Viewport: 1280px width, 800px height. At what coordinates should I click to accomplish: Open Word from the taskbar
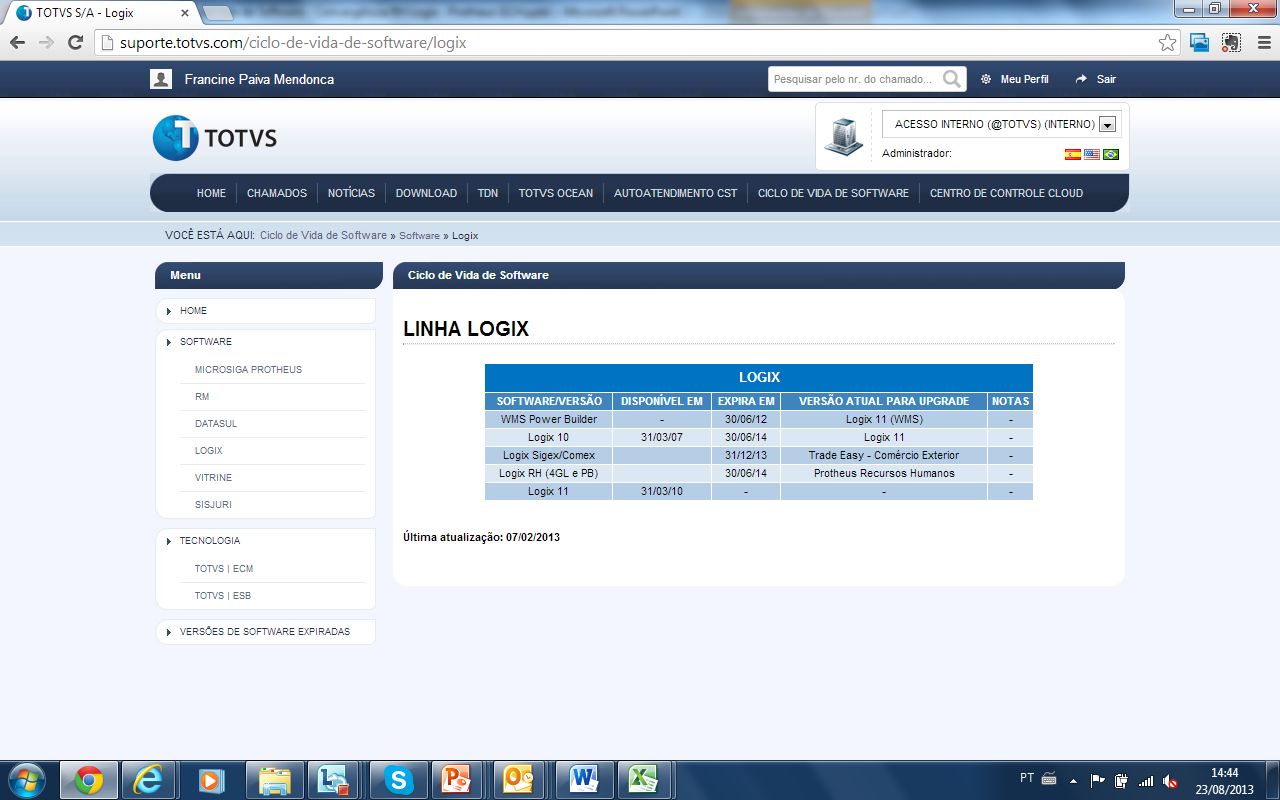584,779
